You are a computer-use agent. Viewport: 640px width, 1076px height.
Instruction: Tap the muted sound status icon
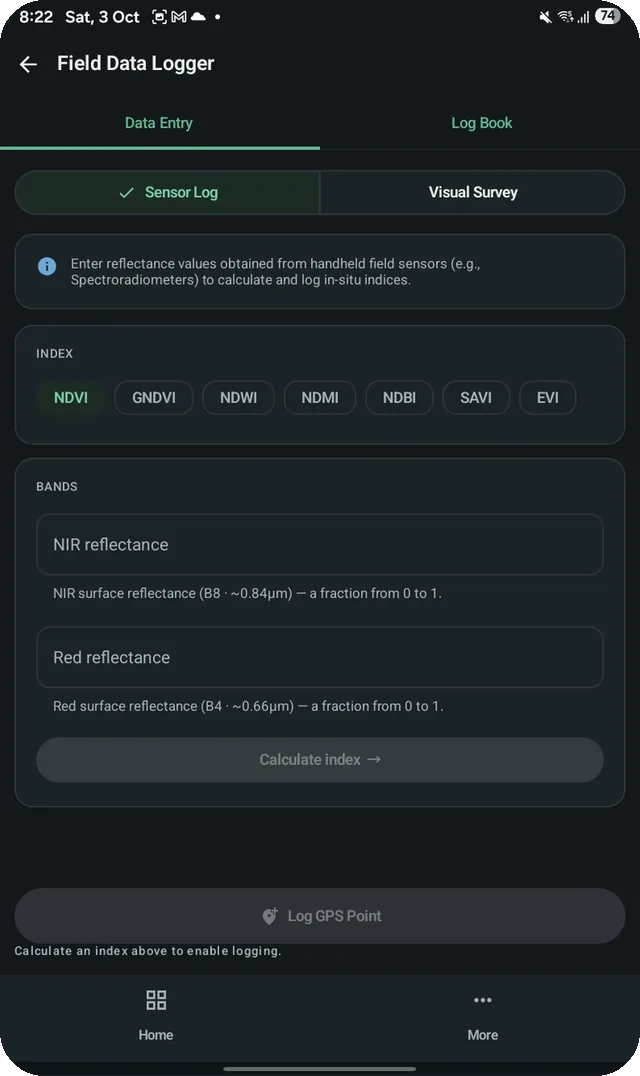tap(545, 16)
